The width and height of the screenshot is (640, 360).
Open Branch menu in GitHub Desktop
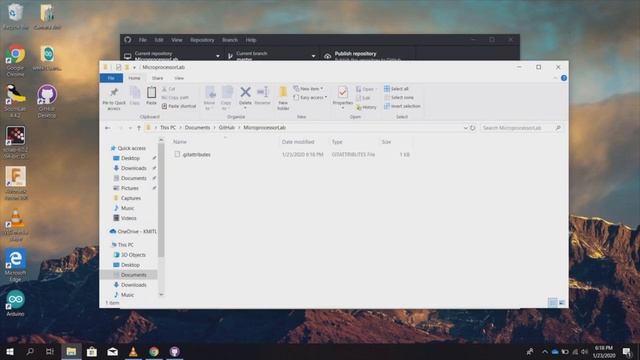point(230,40)
